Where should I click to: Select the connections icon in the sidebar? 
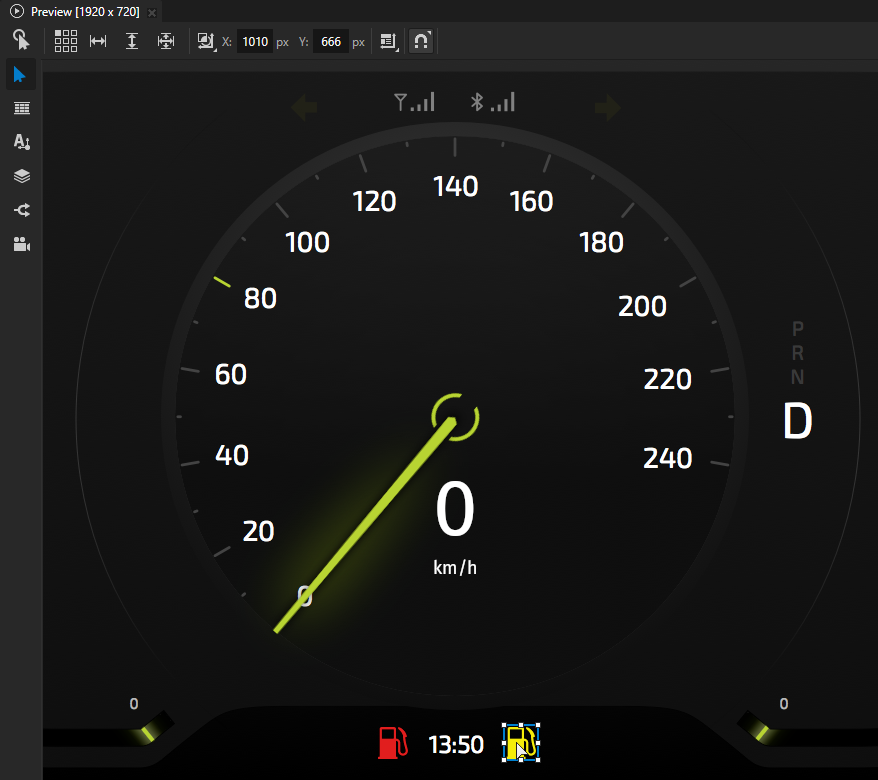pyautogui.click(x=21, y=210)
